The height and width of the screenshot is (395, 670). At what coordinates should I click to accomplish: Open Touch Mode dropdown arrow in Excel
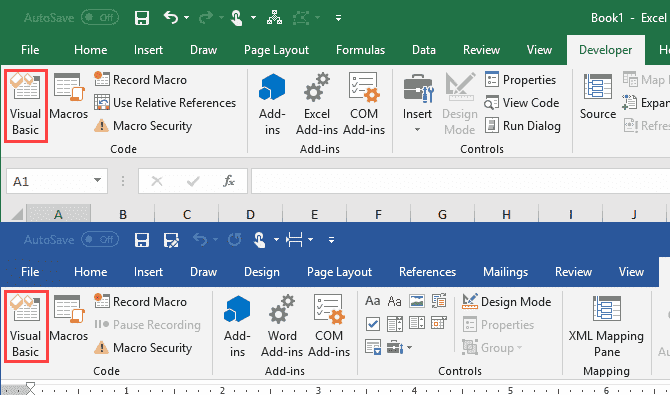coord(253,18)
